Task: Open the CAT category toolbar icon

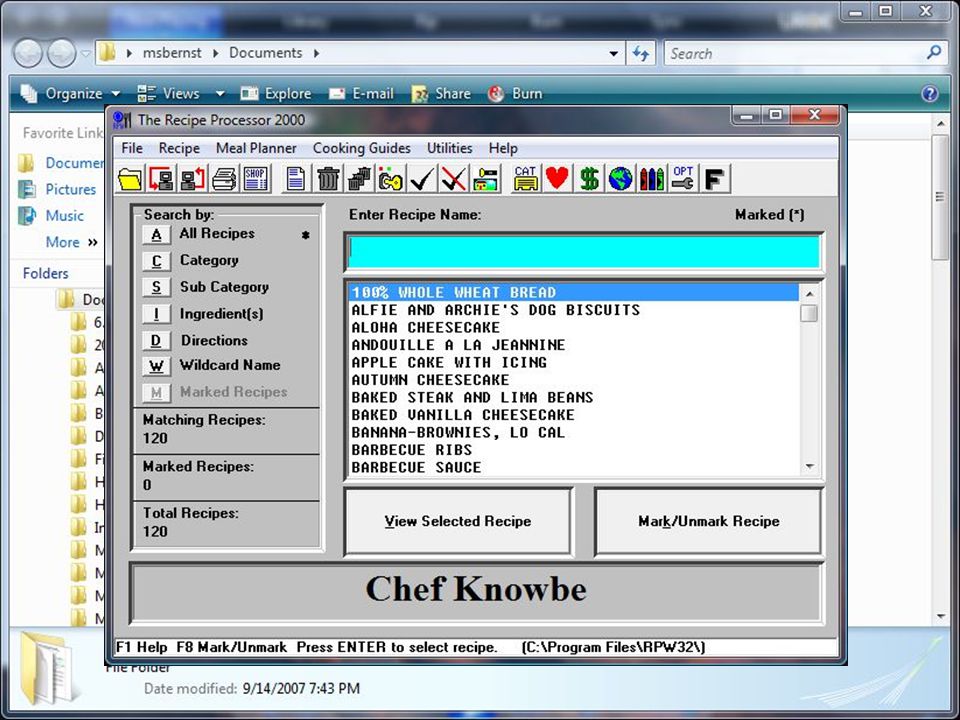Action: [526, 179]
